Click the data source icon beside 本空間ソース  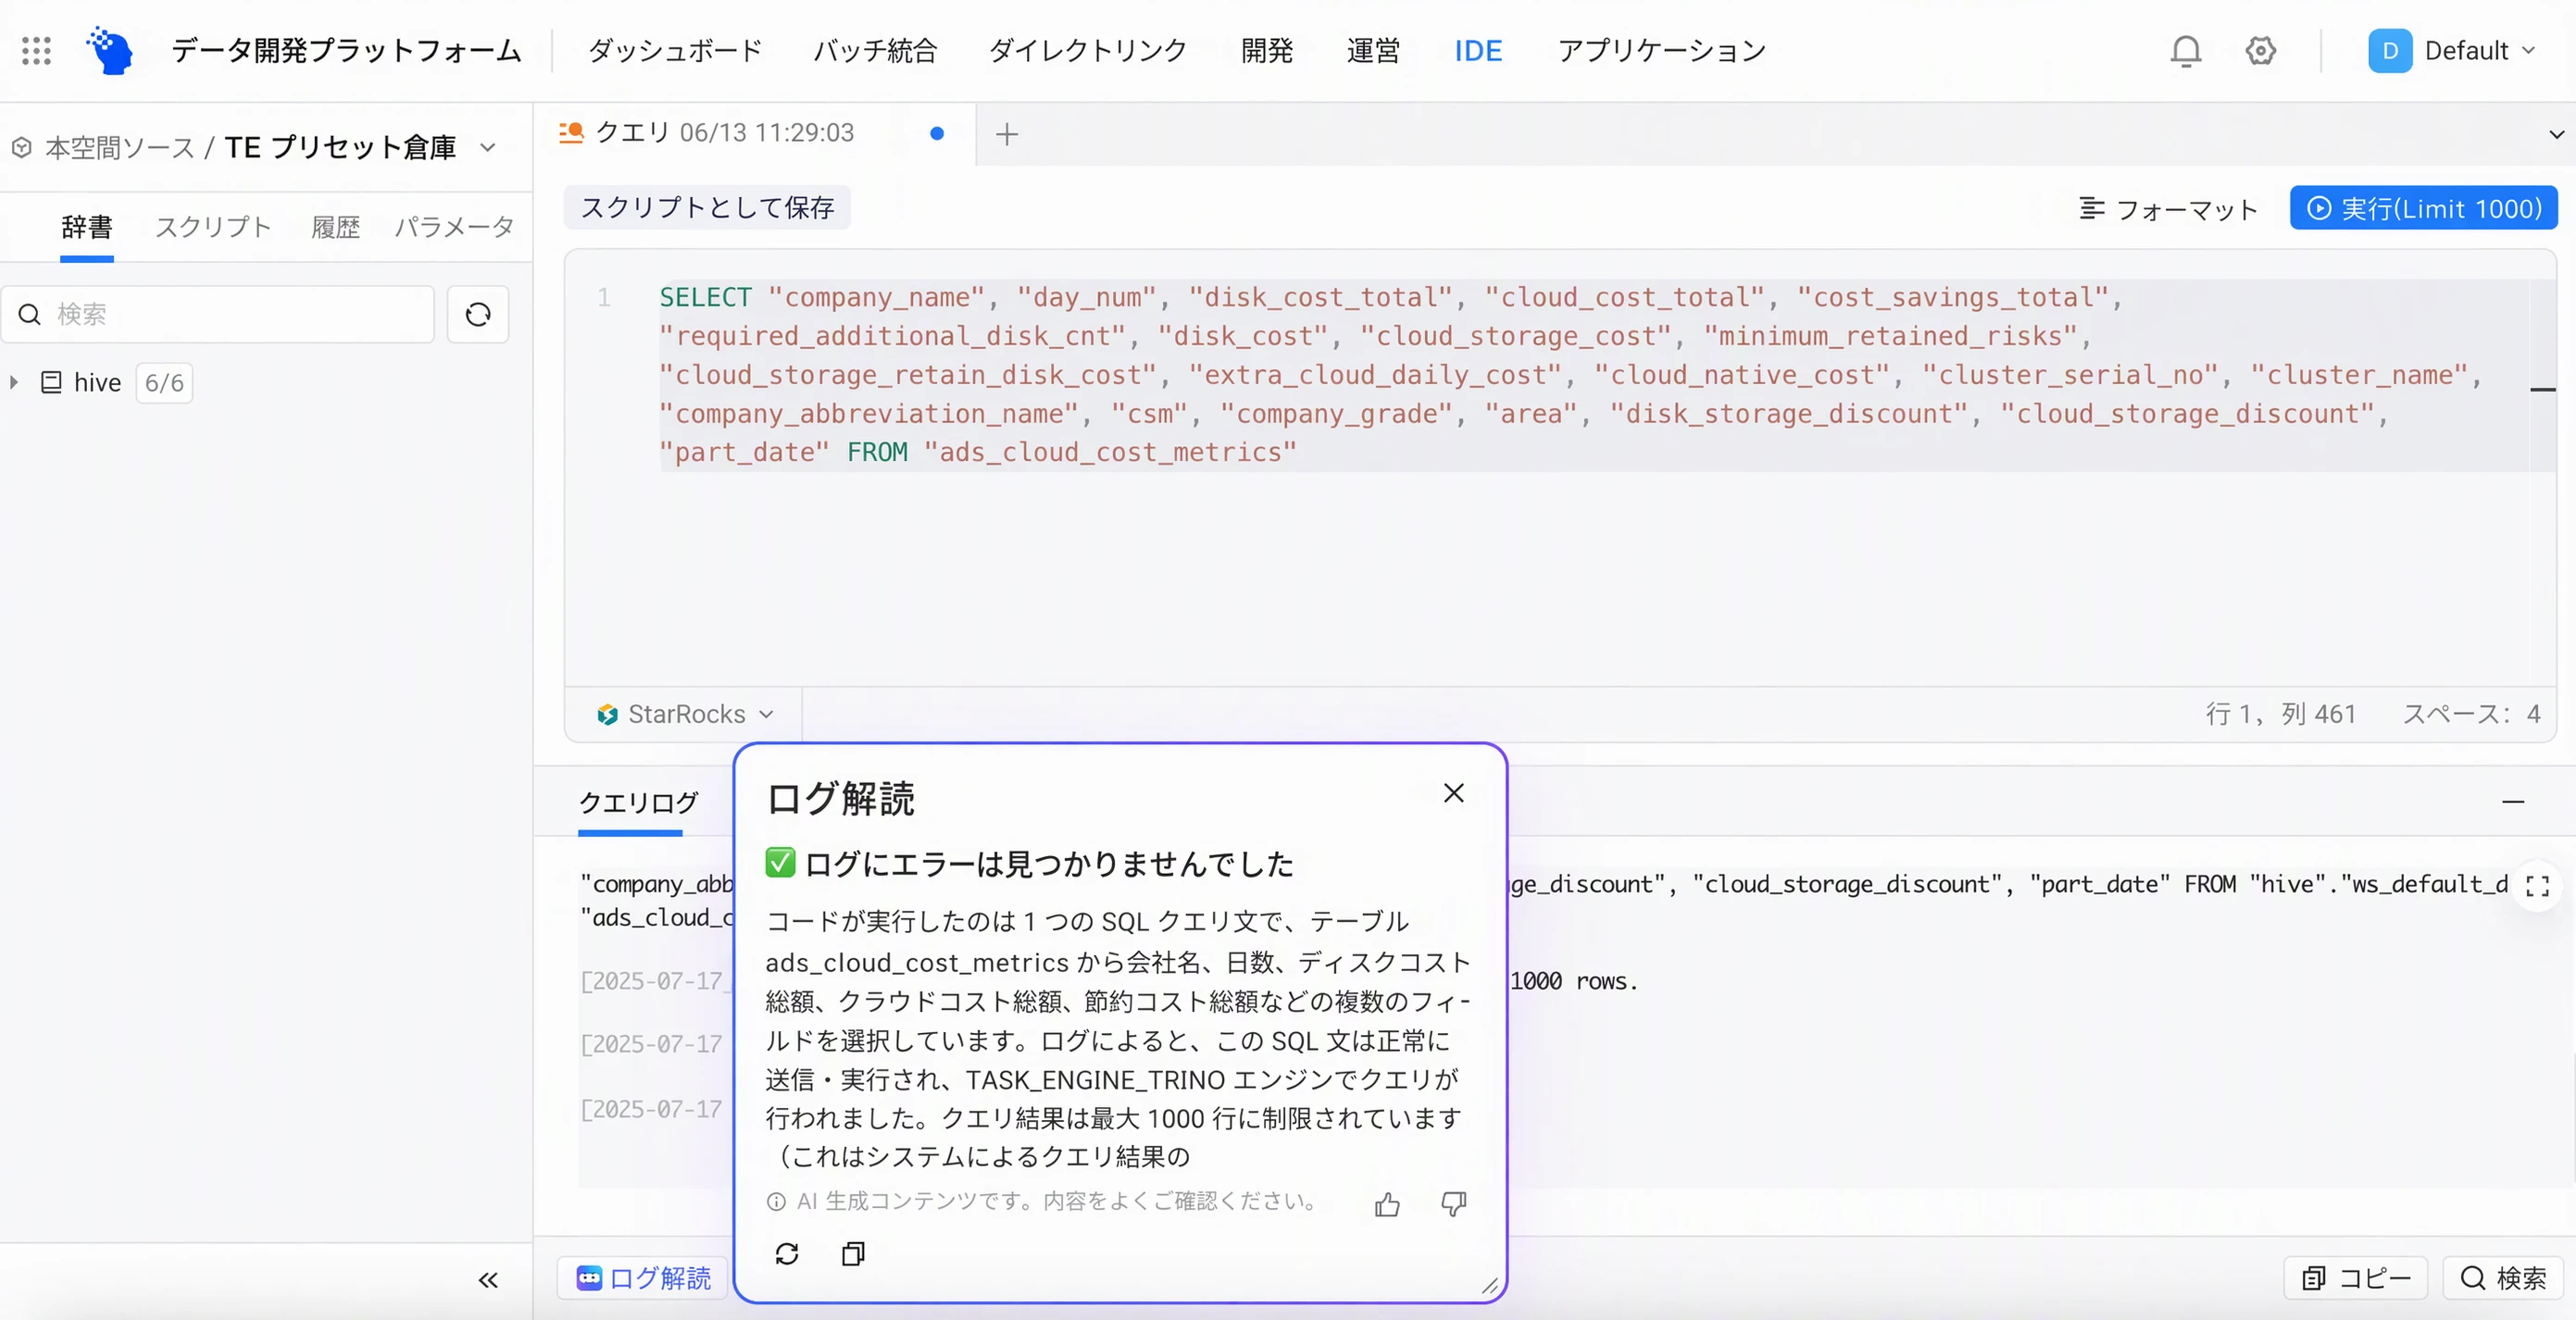pyautogui.click(x=21, y=148)
